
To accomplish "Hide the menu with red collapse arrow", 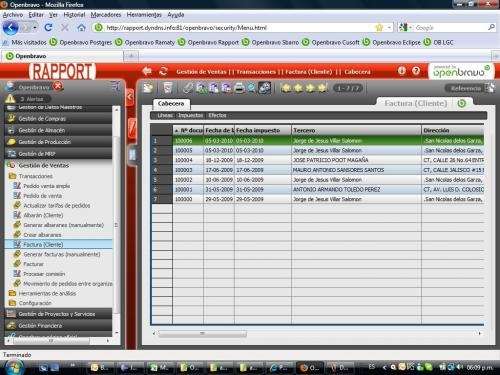I will pos(130,97).
